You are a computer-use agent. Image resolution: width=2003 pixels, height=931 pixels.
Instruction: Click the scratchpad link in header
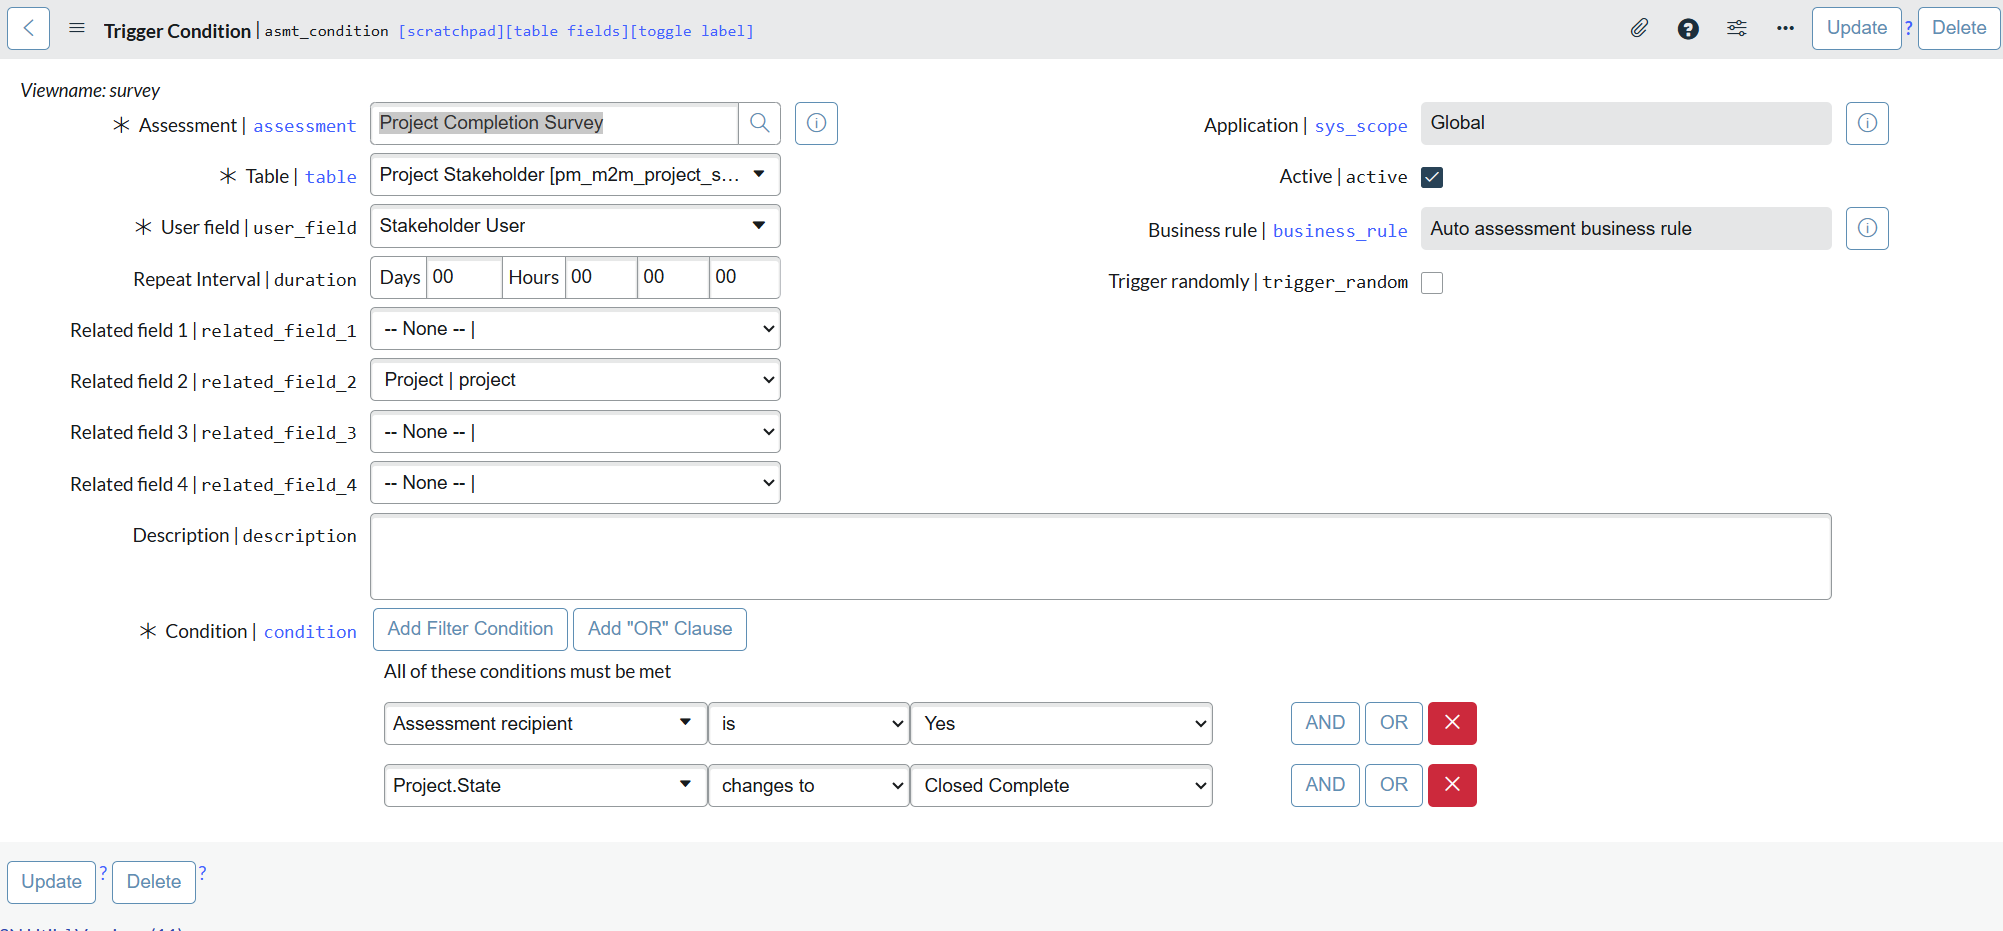pyautogui.click(x=451, y=31)
